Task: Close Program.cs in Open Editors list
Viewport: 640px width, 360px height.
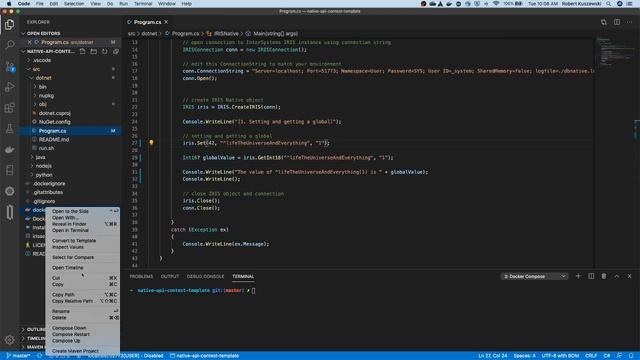Action: pyautogui.click(x=29, y=42)
